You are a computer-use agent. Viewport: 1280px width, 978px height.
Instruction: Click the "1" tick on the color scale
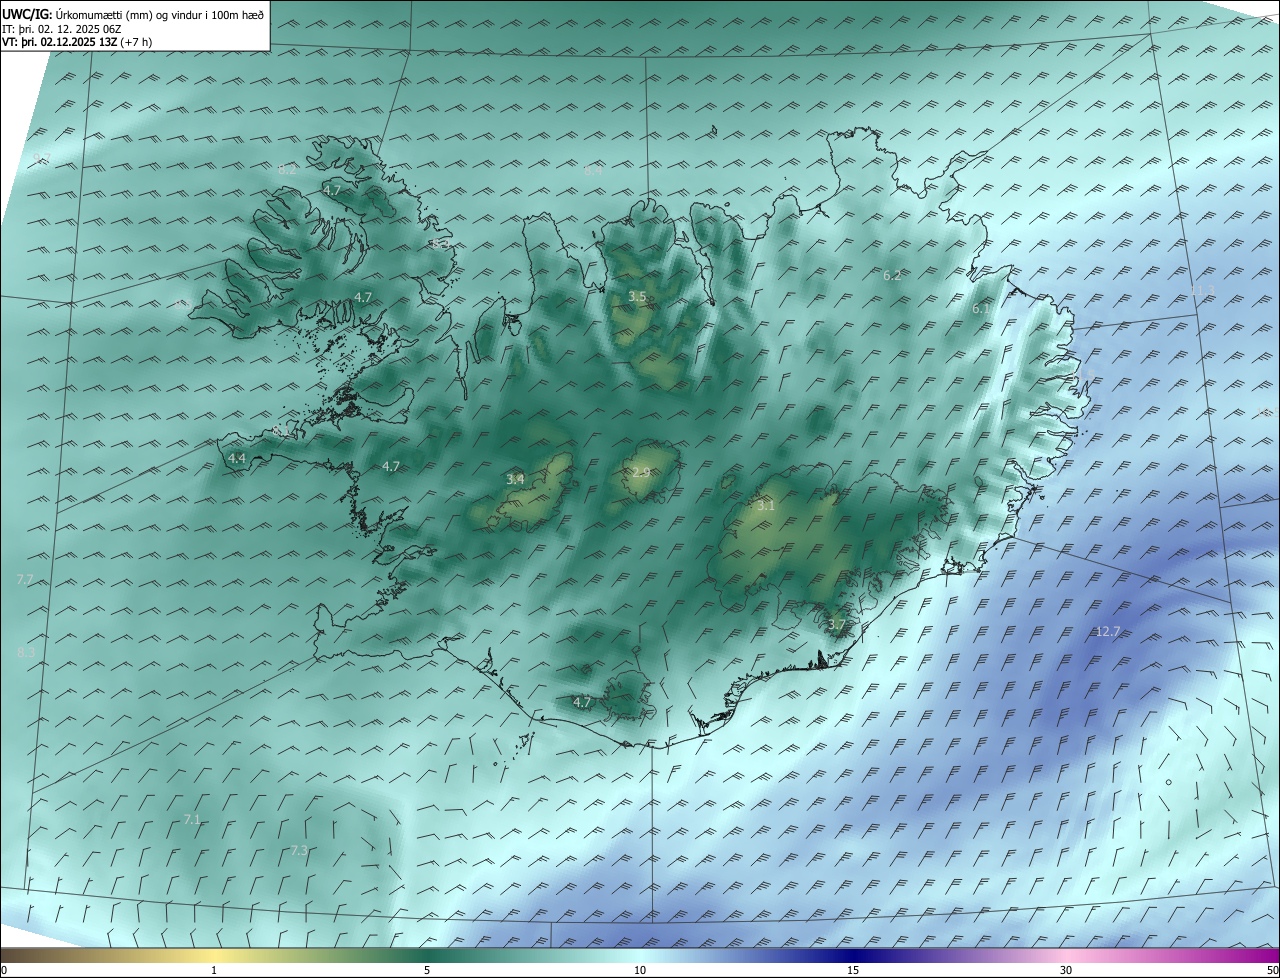(214, 970)
